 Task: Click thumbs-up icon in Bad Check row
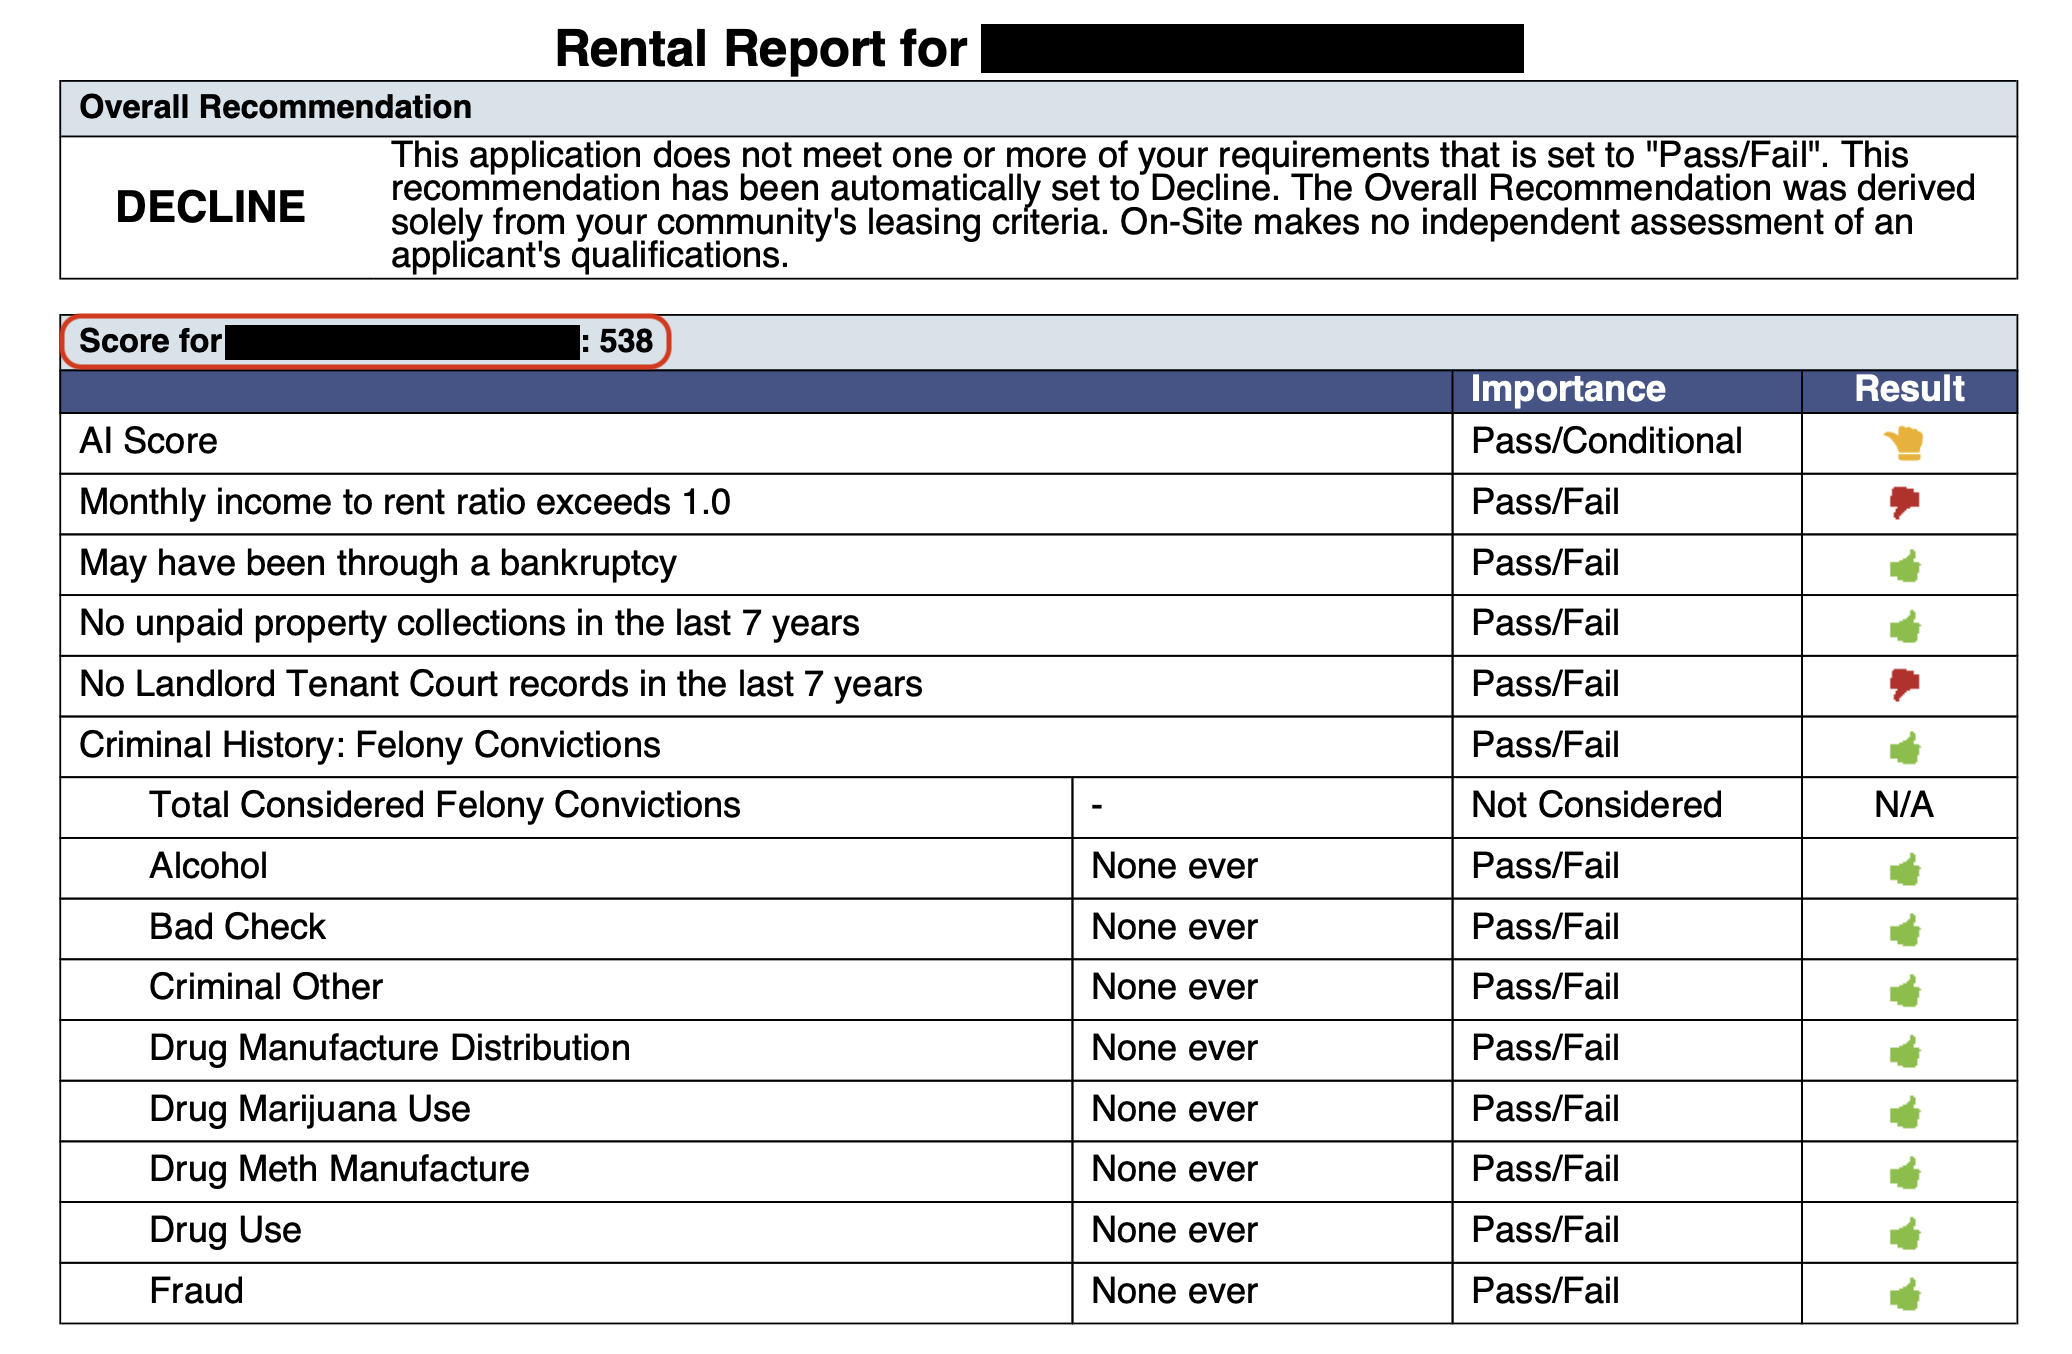pyautogui.click(x=1906, y=930)
